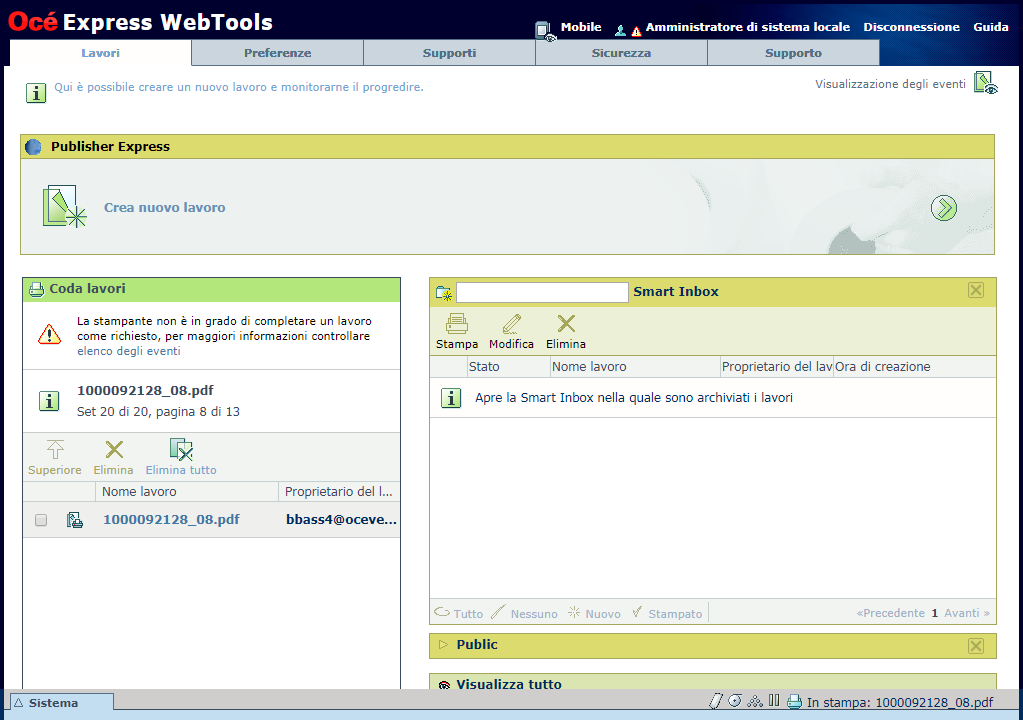This screenshot has height=720, width=1023.
Task: Go to Precedente page in Smart Inbox
Action: tap(891, 613)
